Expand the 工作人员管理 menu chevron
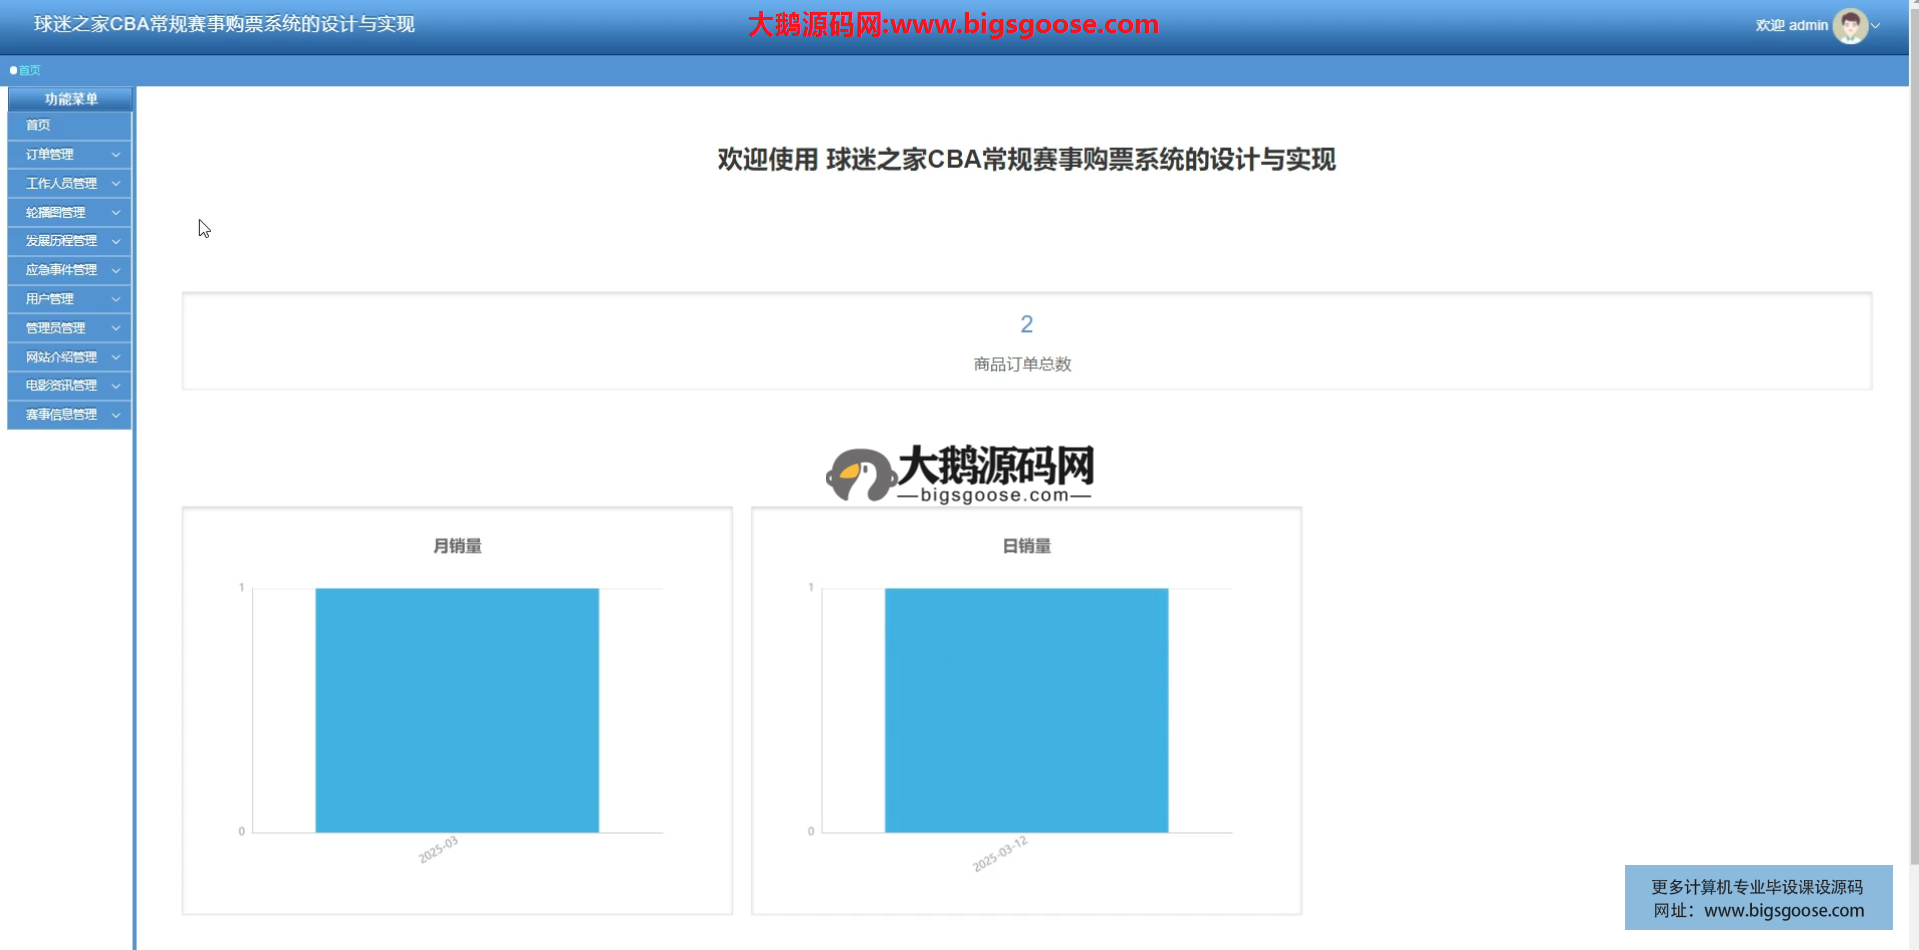 click(116, 184)
